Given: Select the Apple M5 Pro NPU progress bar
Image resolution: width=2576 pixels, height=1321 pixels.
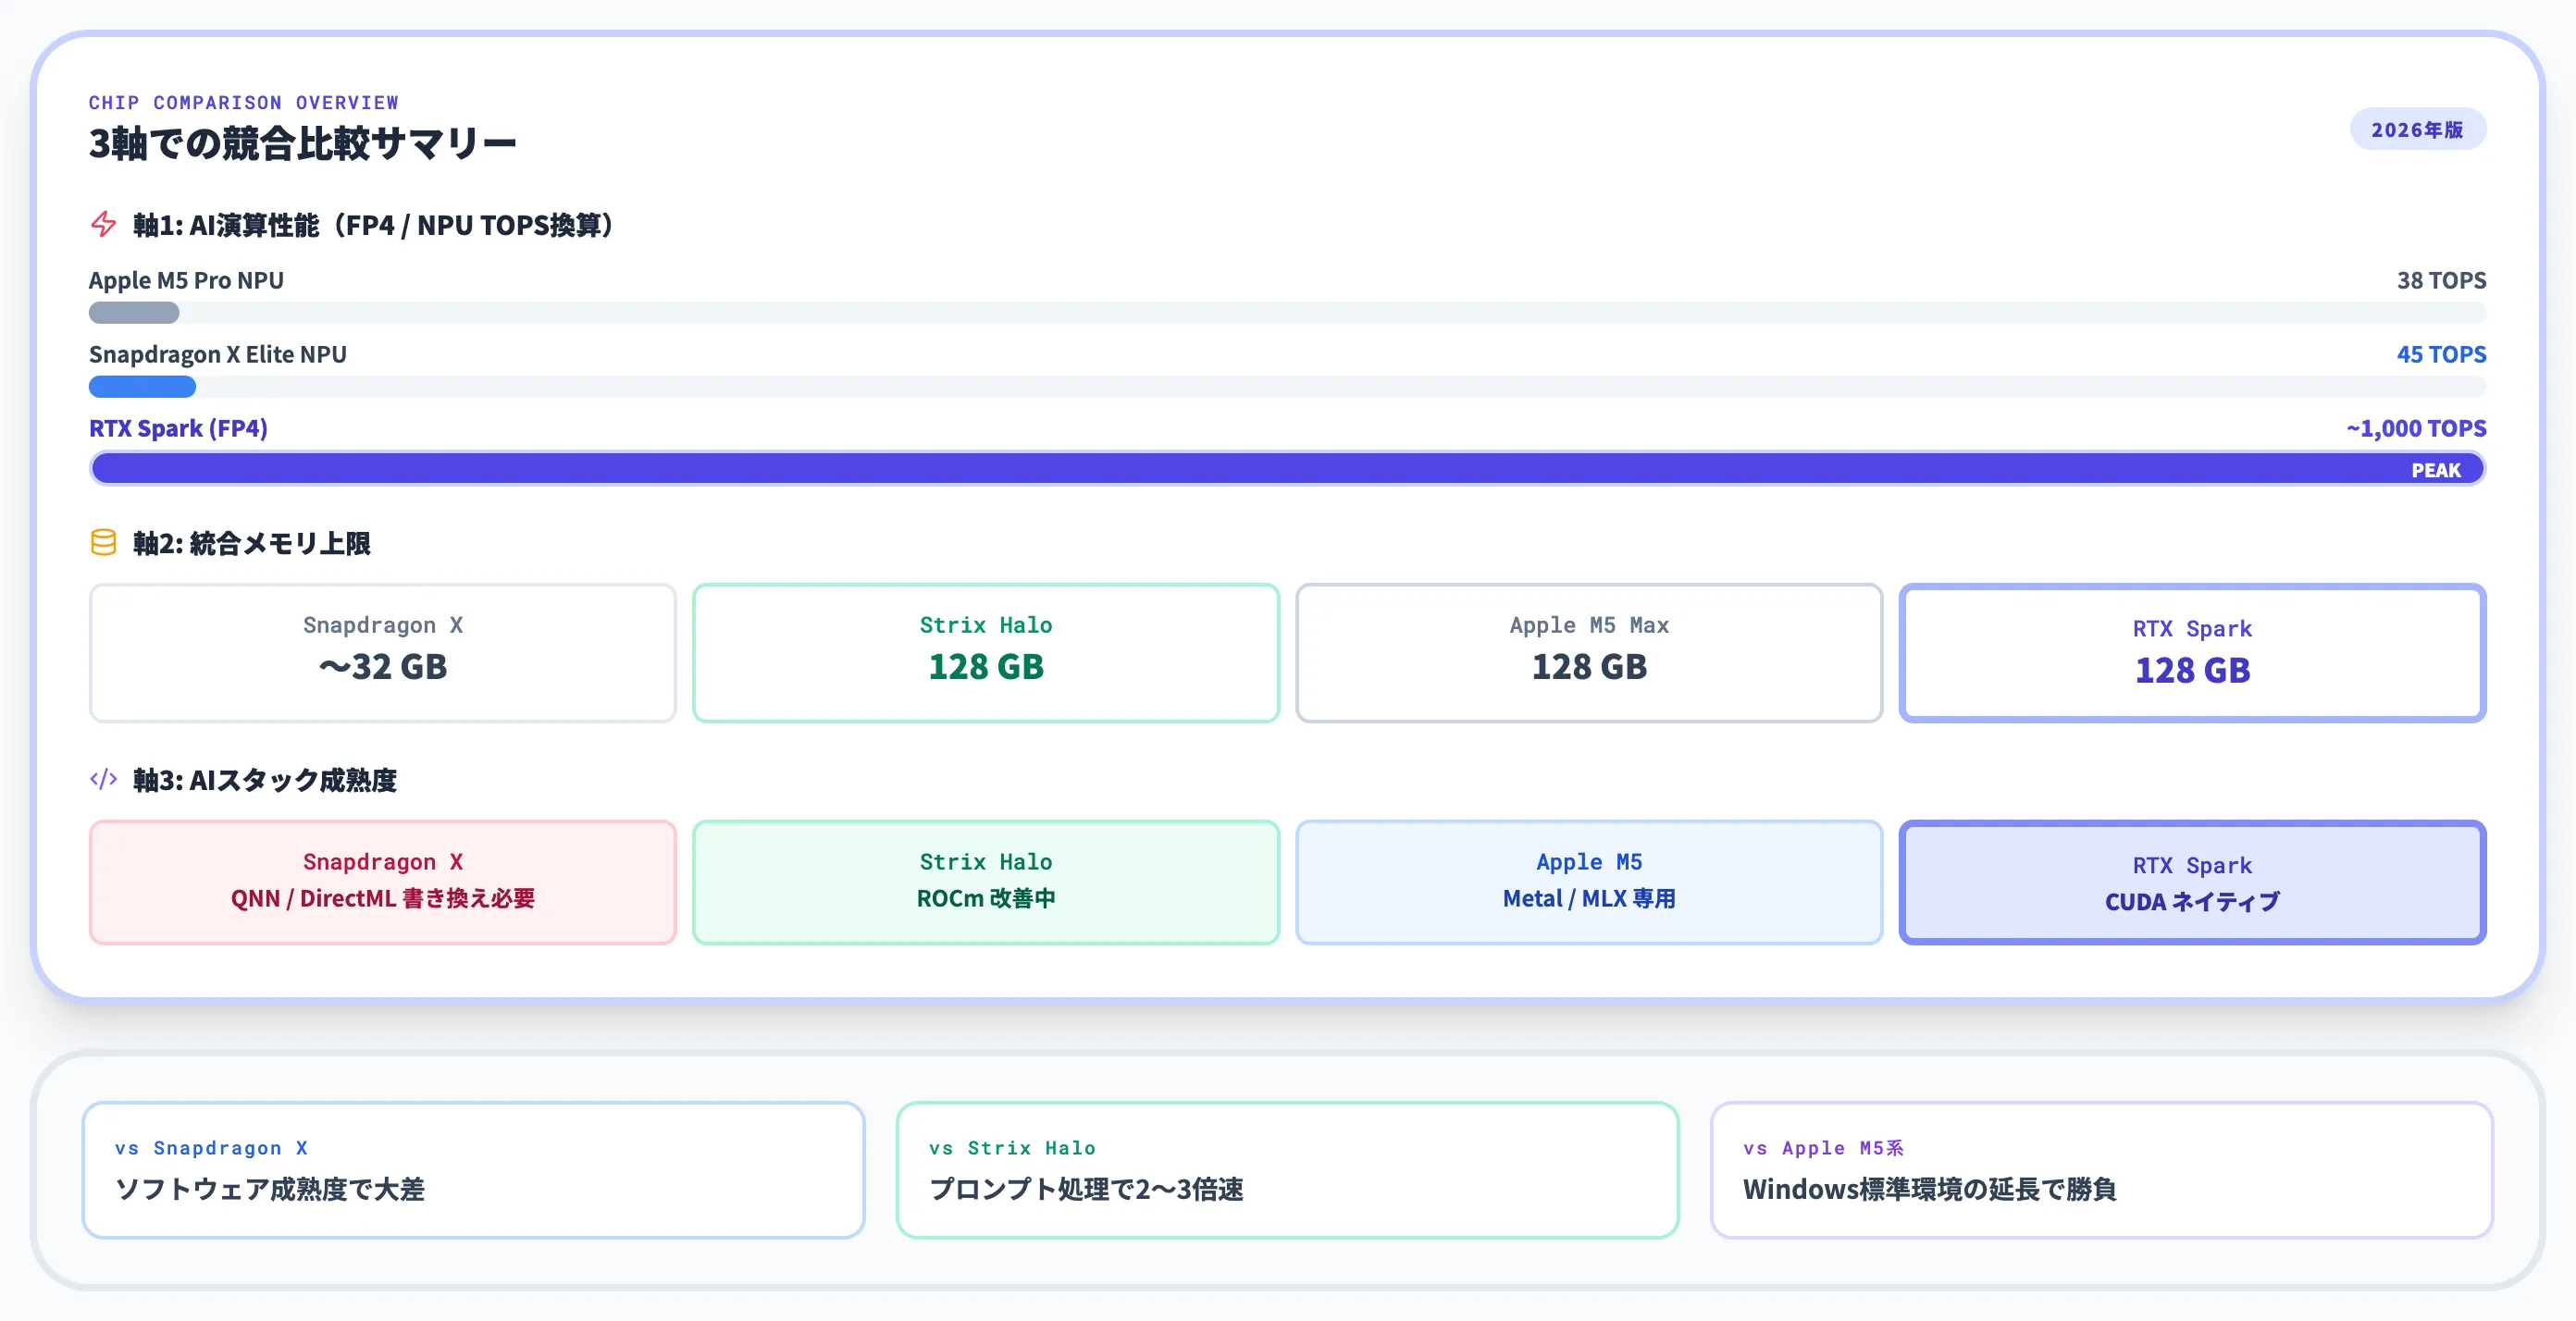Looking at the screenshot, I should point(1287,313).
